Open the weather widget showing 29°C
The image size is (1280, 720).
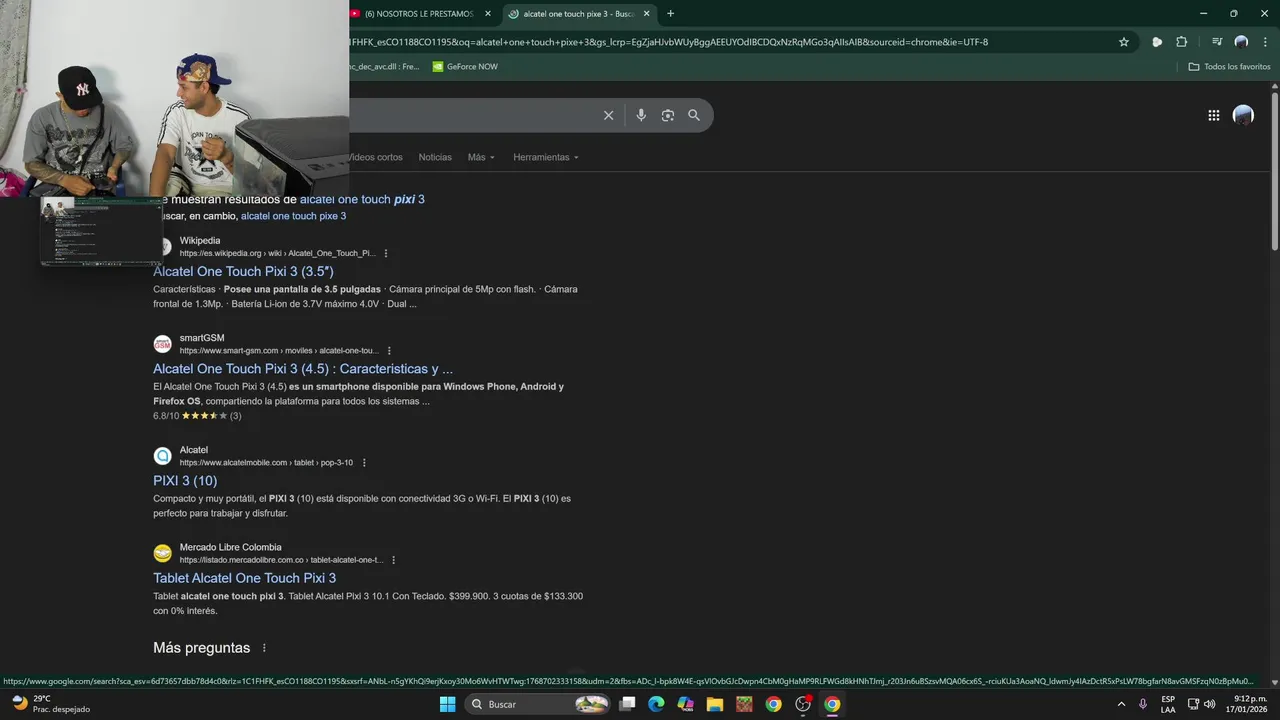[50, 704]
